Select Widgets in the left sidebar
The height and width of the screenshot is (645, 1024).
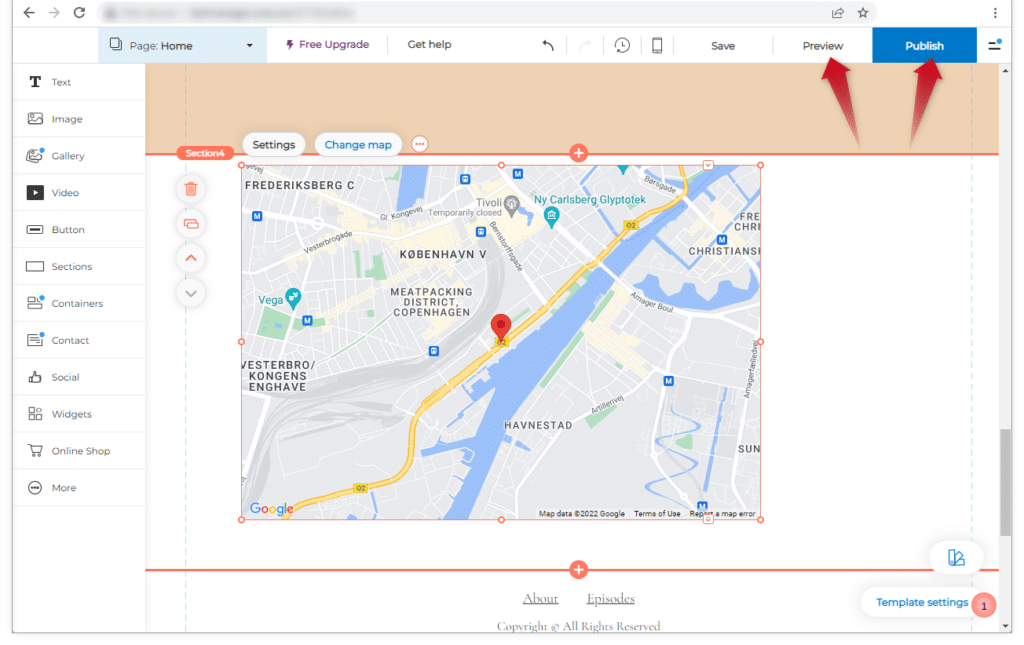click(x=71, y=414)
